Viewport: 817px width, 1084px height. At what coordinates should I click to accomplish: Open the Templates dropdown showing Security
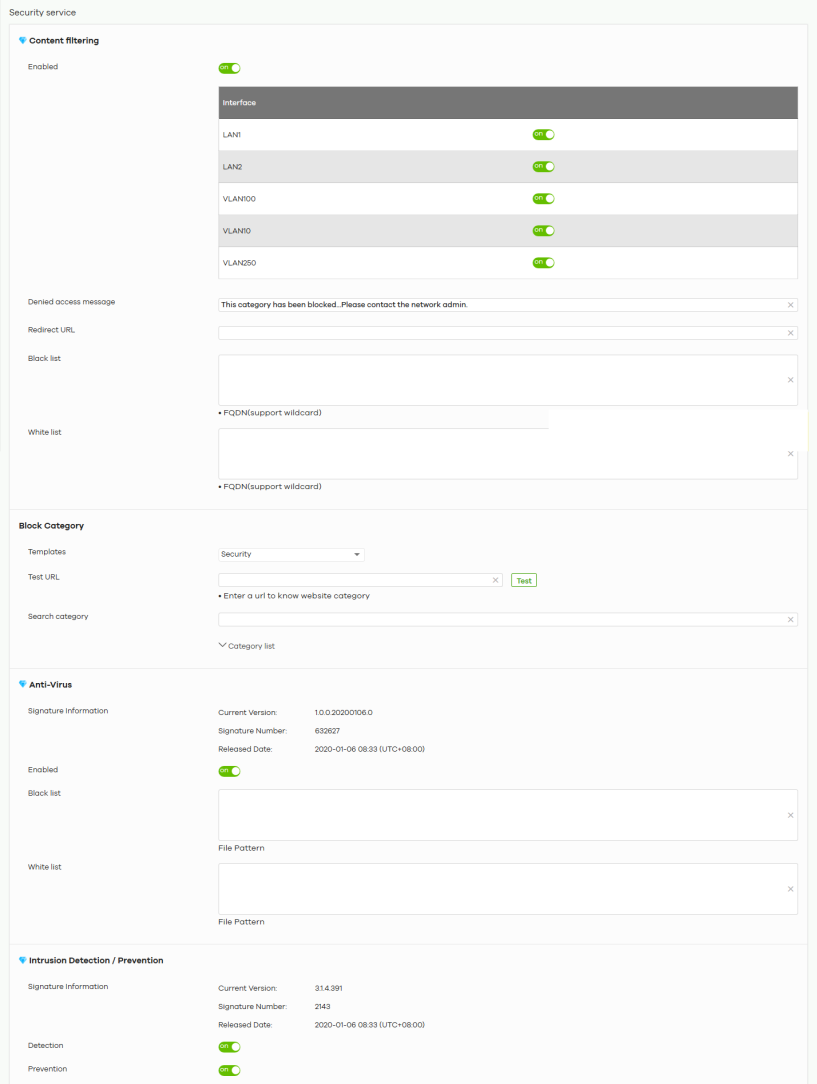[x=291, y=554]
